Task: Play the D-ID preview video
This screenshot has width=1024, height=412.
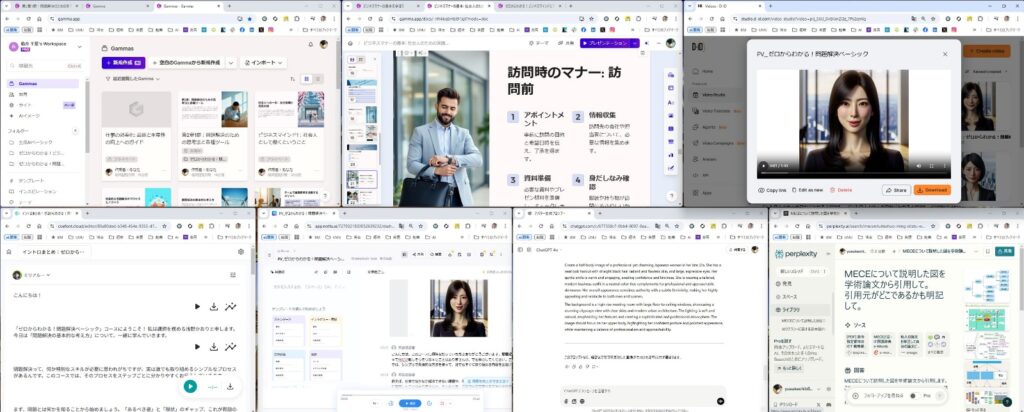Action: [763, 166]
